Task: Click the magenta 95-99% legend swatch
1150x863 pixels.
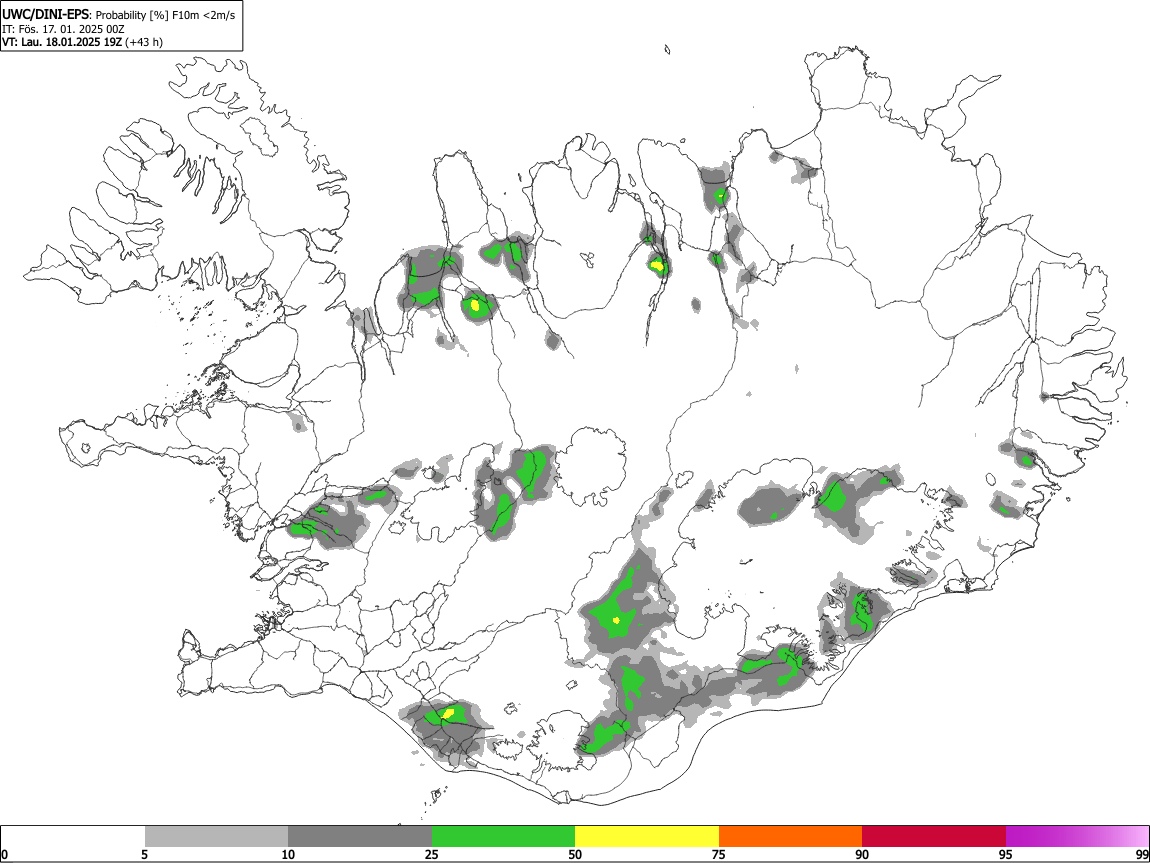Action: pos(1077,837)
